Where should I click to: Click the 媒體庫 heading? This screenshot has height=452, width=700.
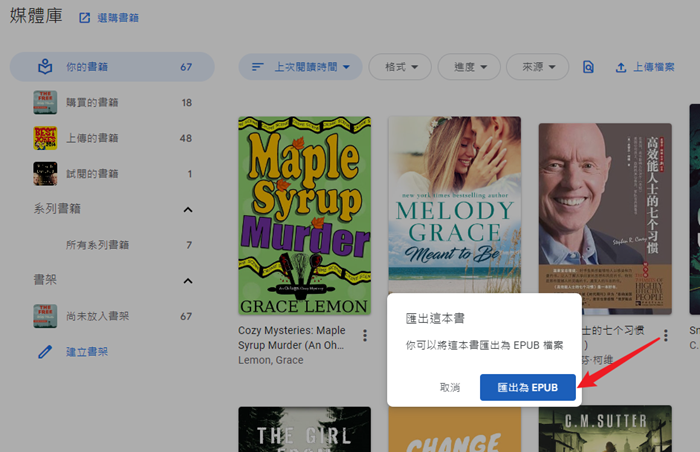36,16
